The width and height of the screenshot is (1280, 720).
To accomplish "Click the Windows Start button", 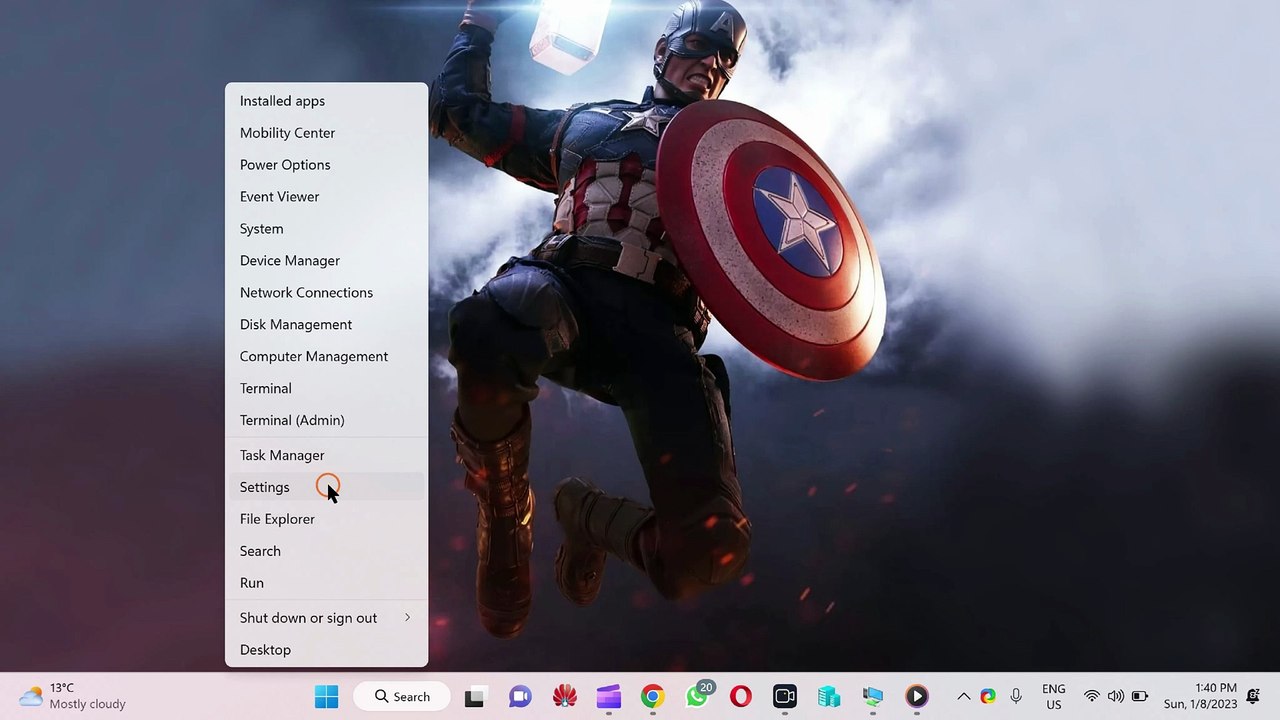I will click(x=327, y=696).
